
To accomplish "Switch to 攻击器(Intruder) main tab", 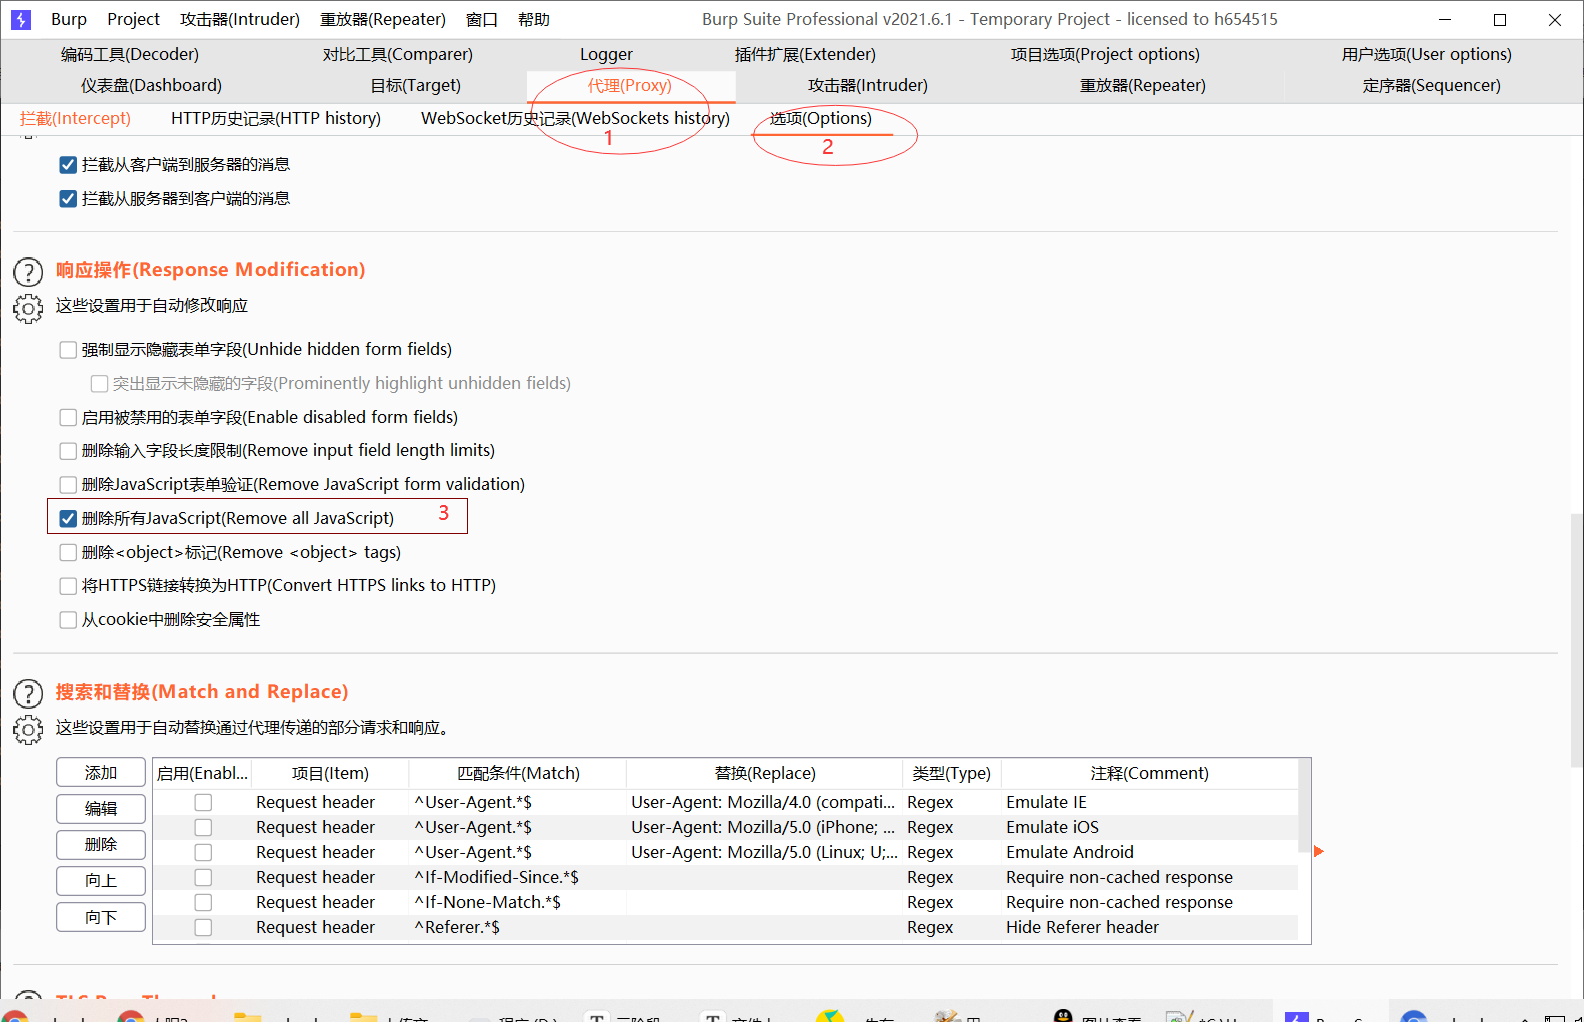I will click(x=868, y=86).
